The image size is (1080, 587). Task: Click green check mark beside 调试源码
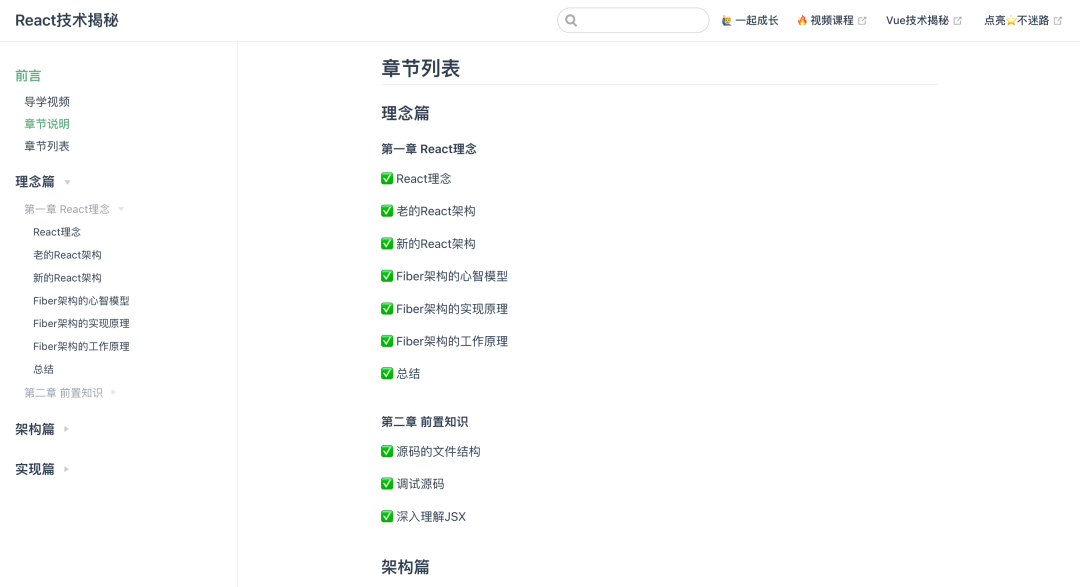387,484
